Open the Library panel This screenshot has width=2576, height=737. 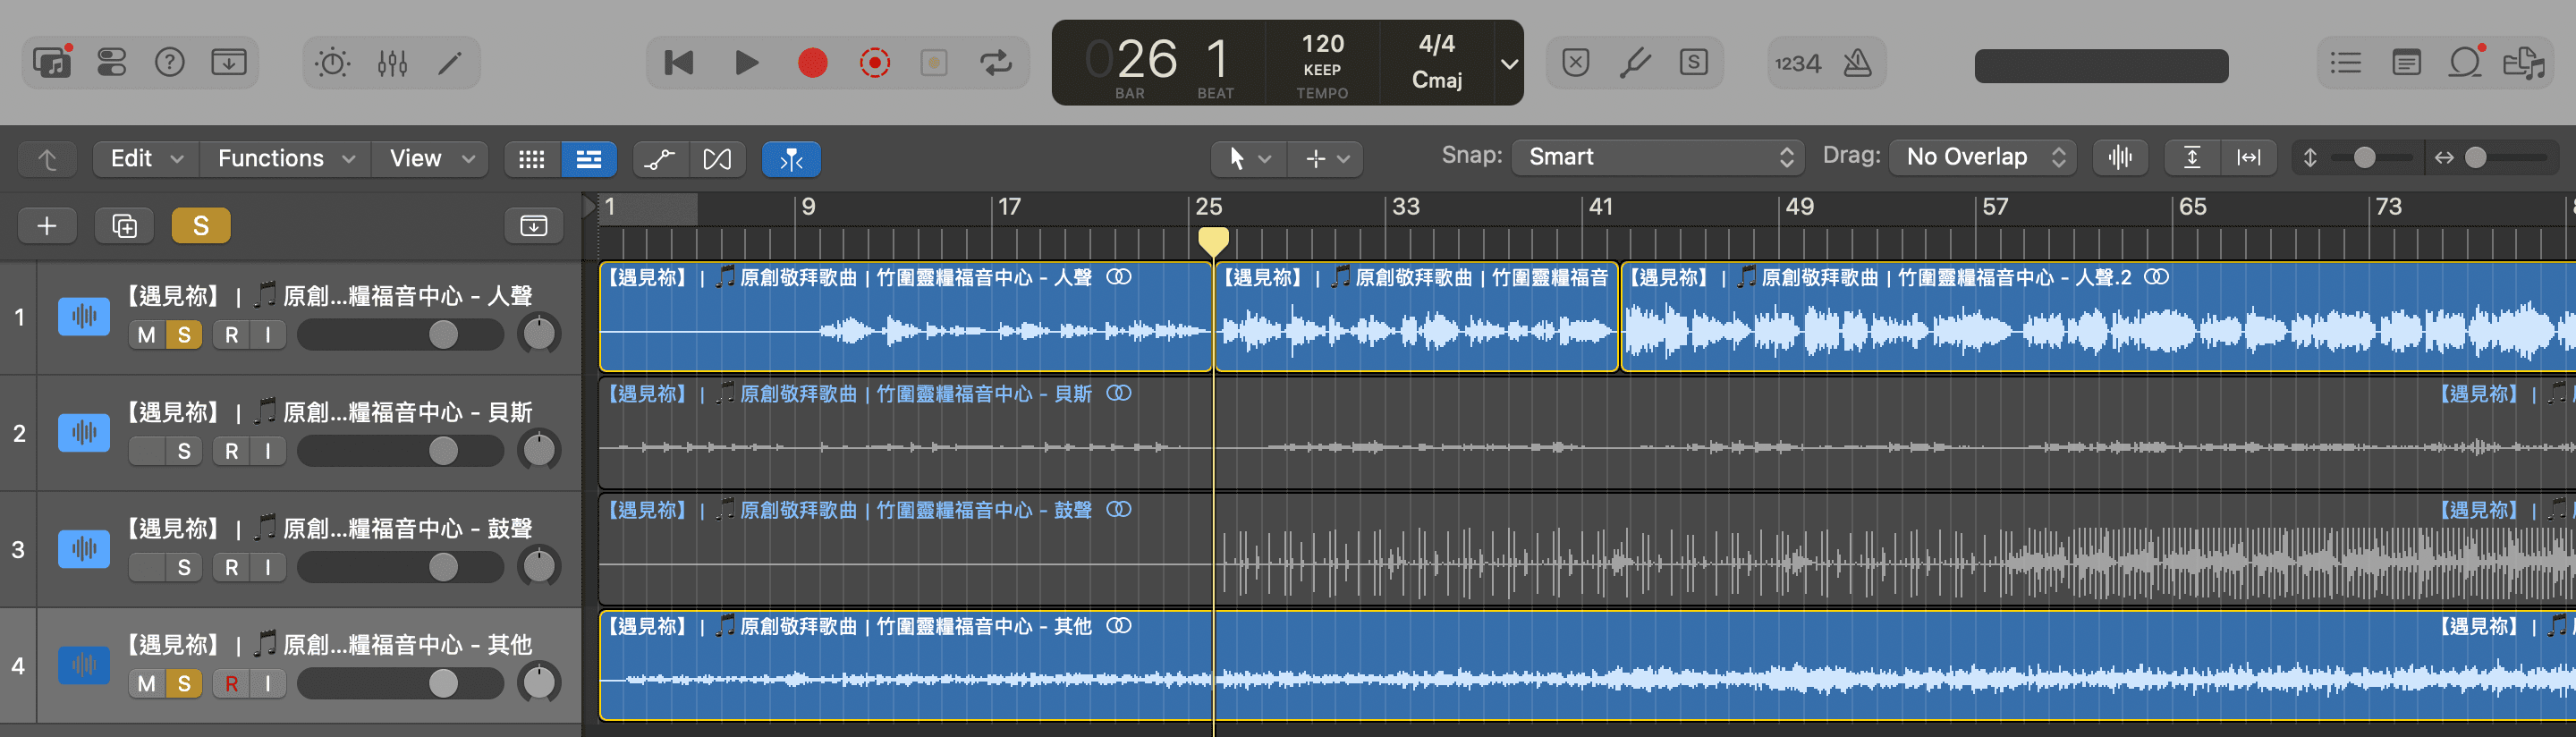click(51, 63)
